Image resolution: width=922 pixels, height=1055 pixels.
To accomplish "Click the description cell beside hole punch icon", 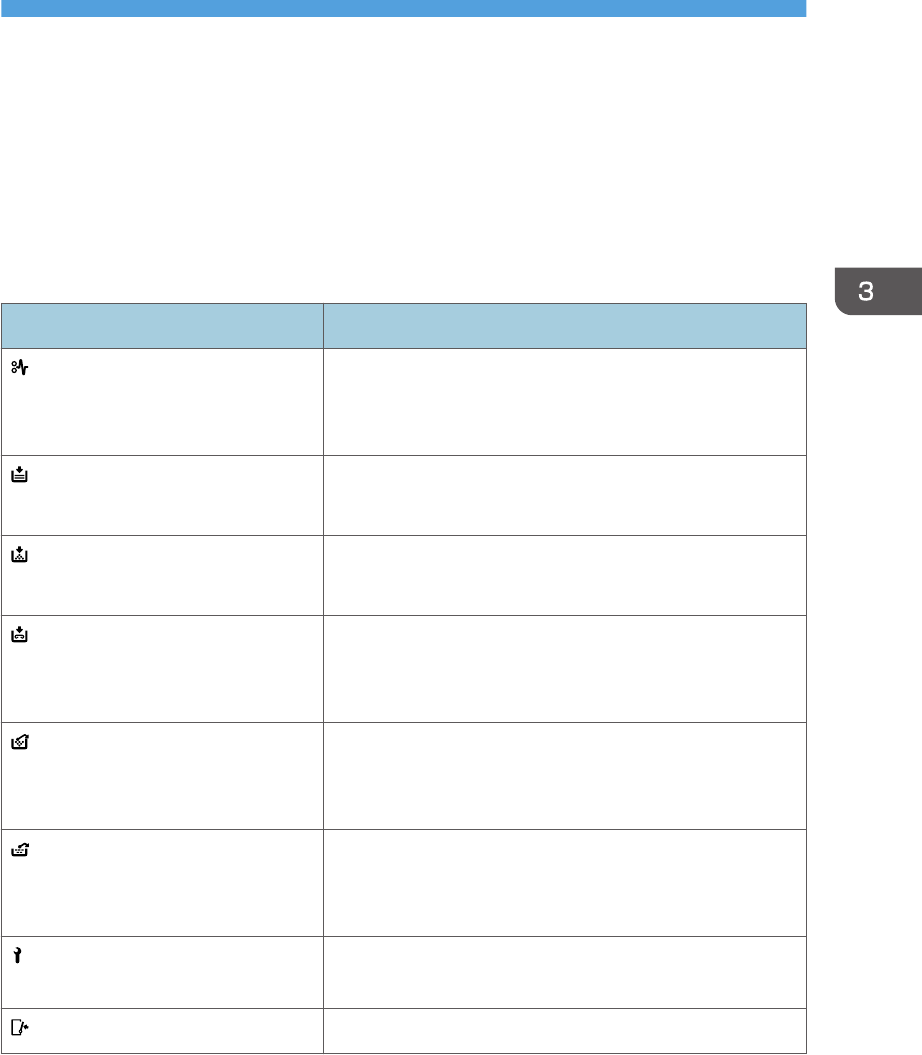I will coord(565,883).
